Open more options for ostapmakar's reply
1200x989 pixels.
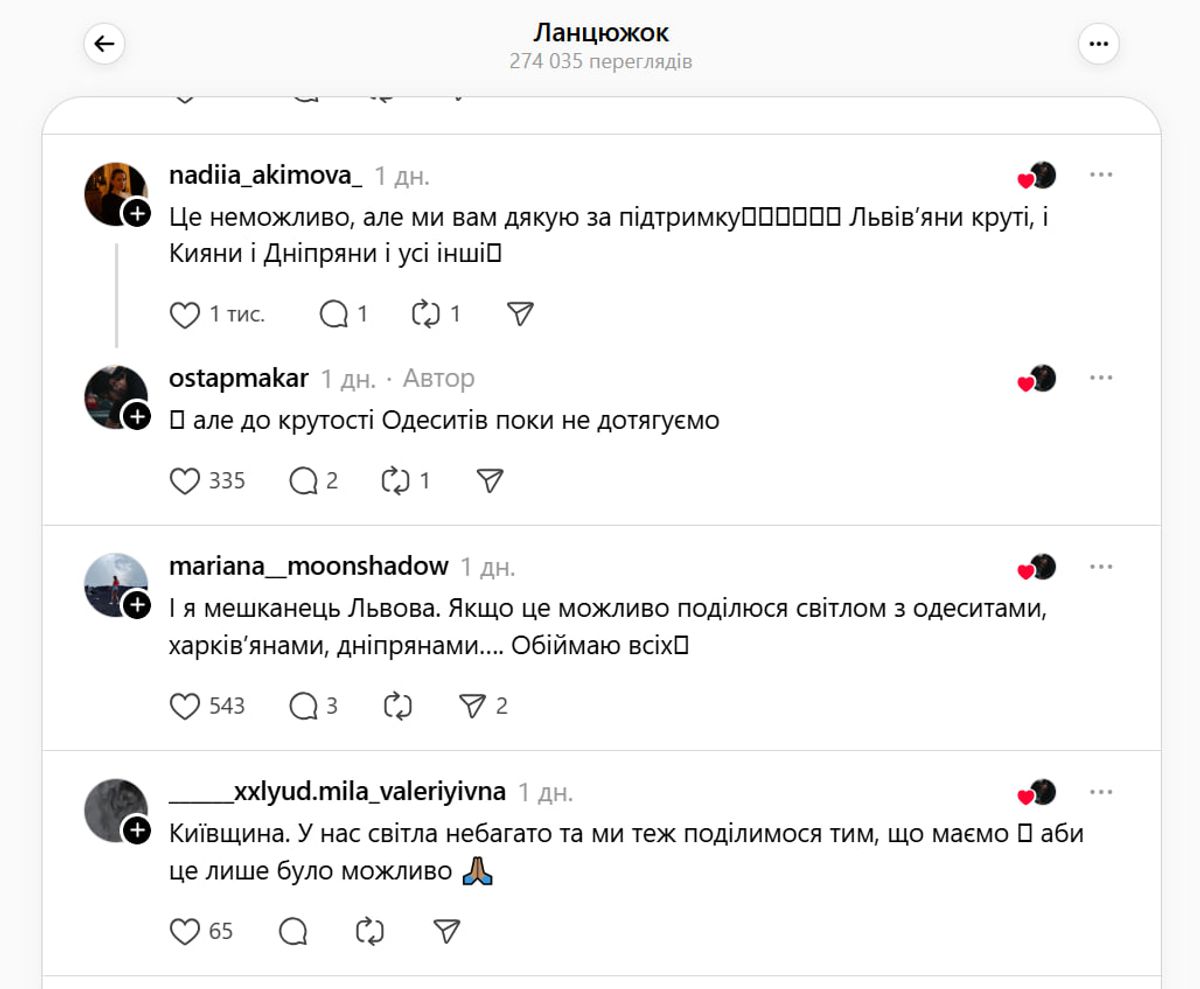tap(1101, 378)
